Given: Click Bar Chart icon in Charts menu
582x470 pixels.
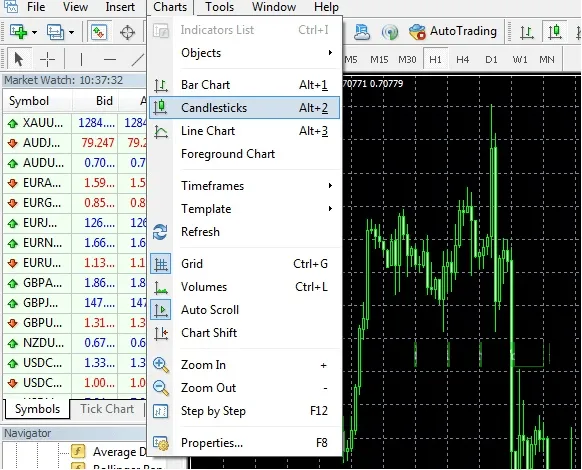Looking at the screenshot, I should click(161, 85).
